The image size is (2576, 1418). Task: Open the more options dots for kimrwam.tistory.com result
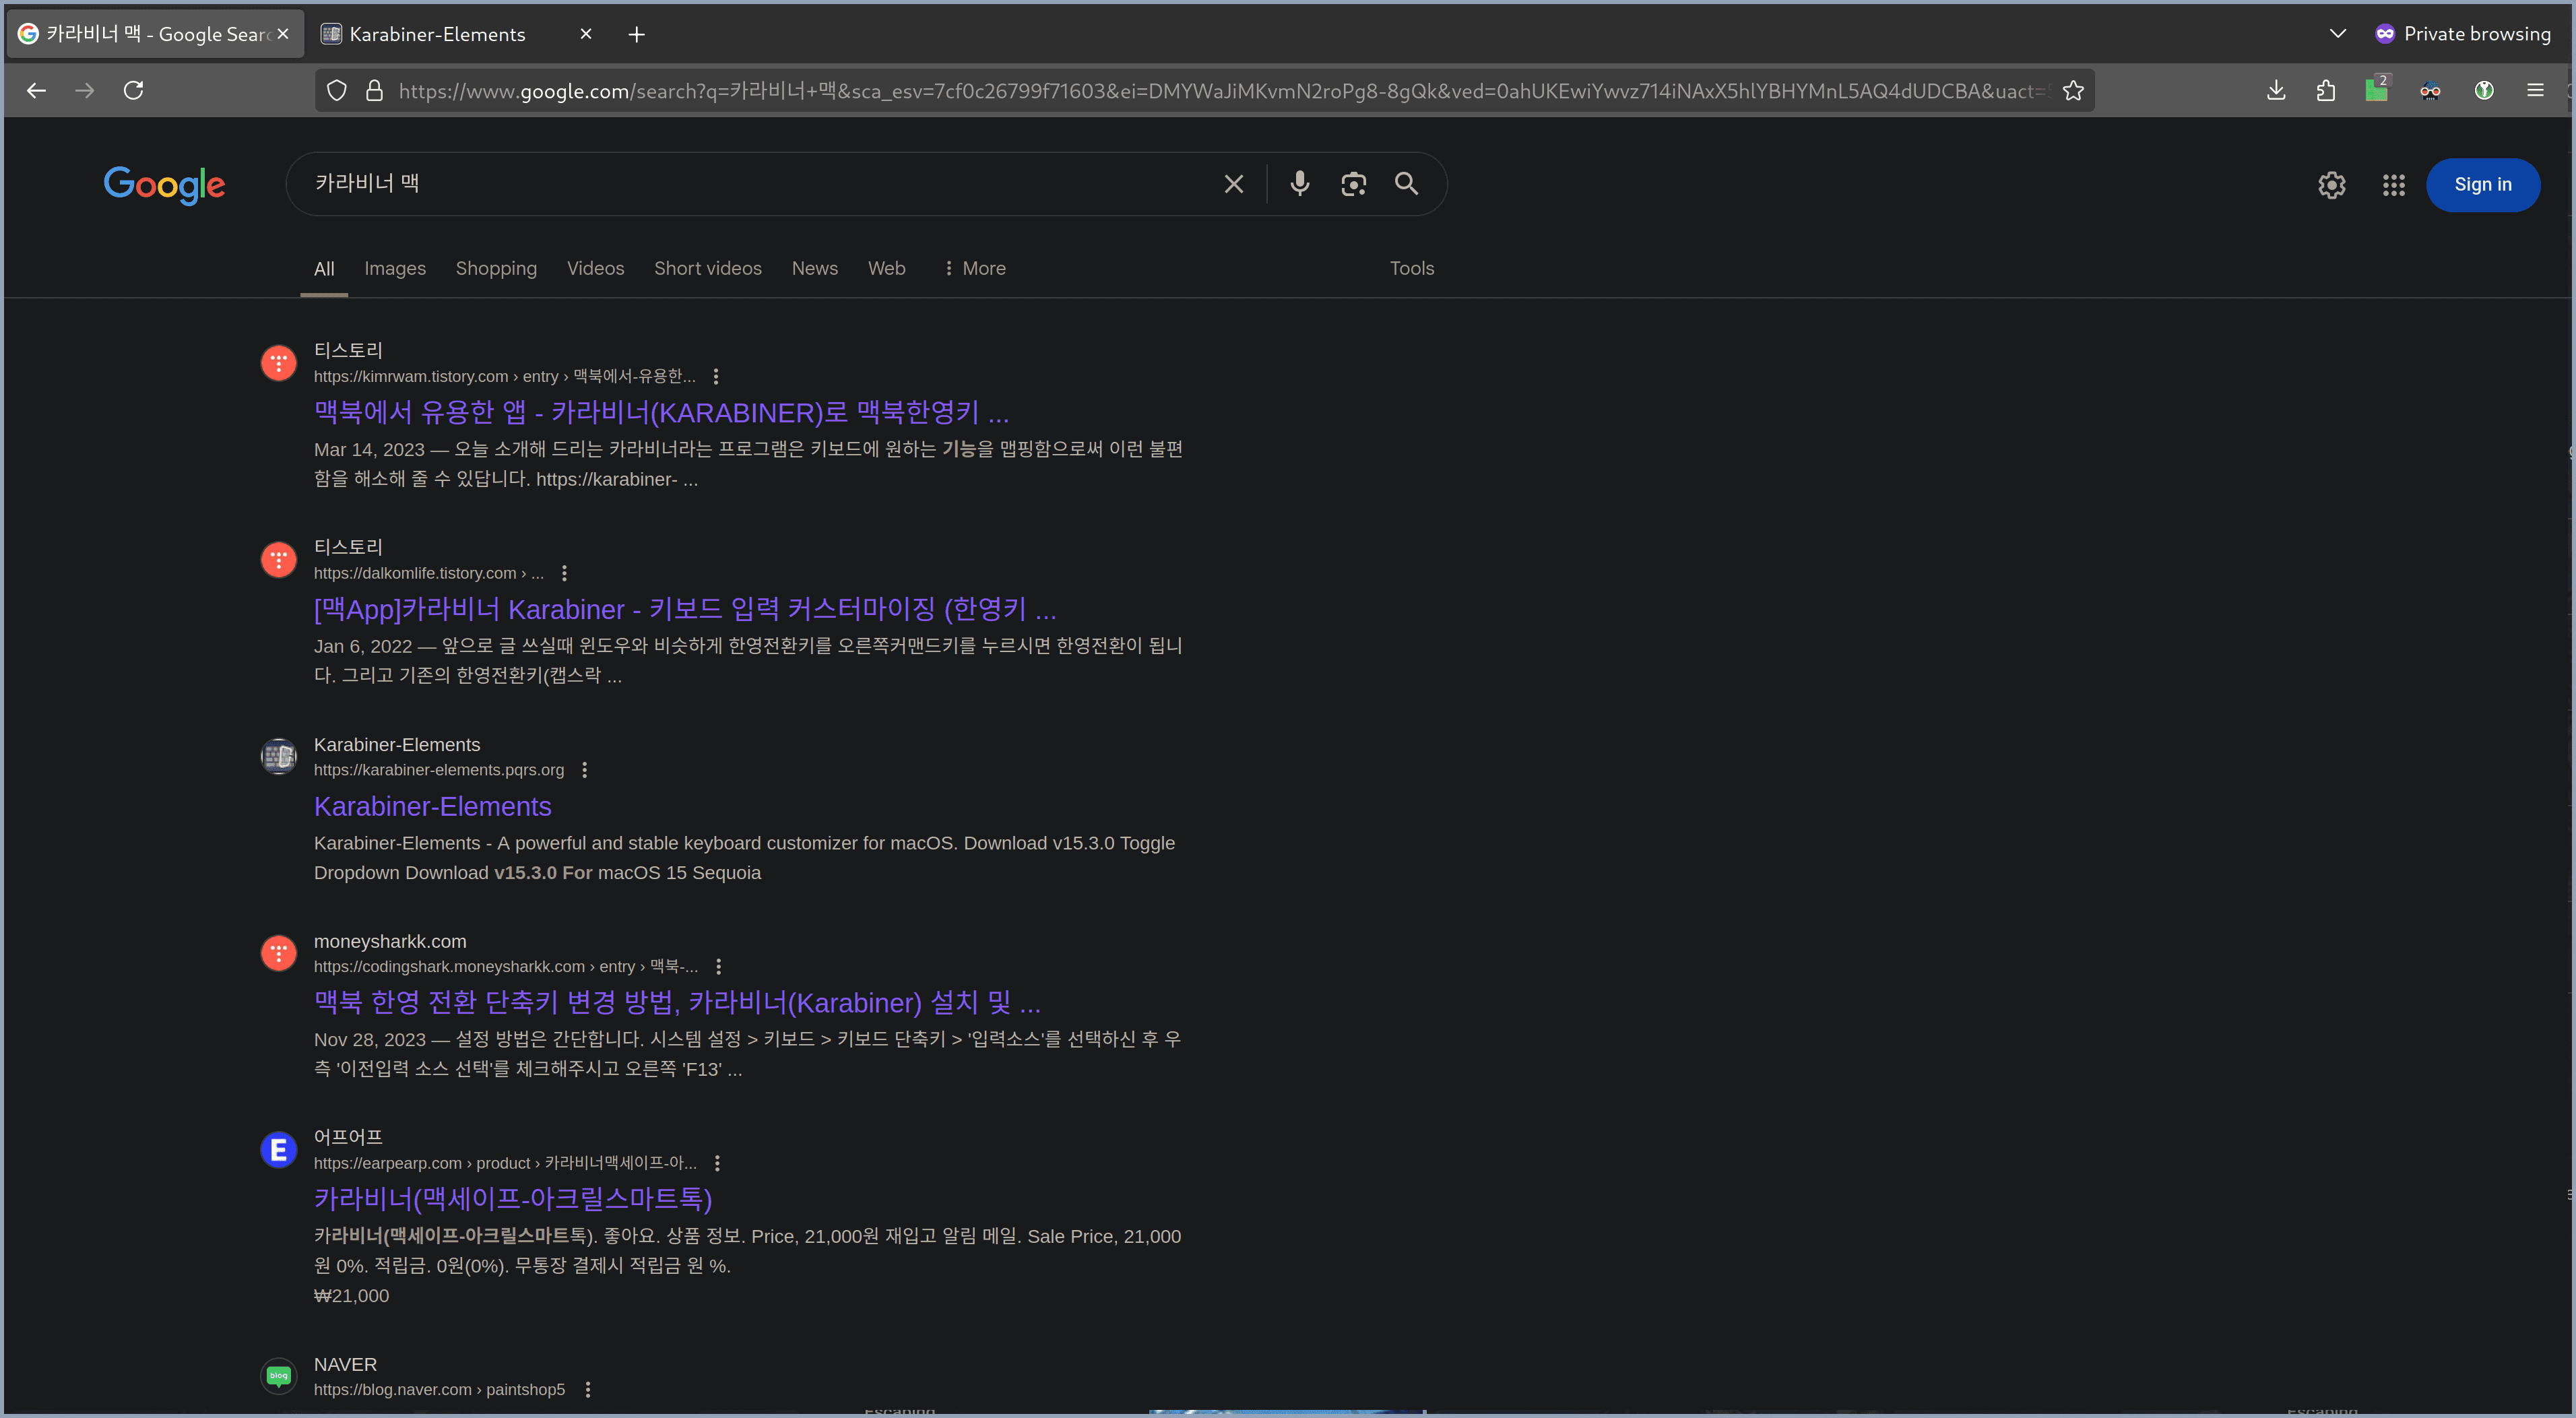[x=715, y=377]
